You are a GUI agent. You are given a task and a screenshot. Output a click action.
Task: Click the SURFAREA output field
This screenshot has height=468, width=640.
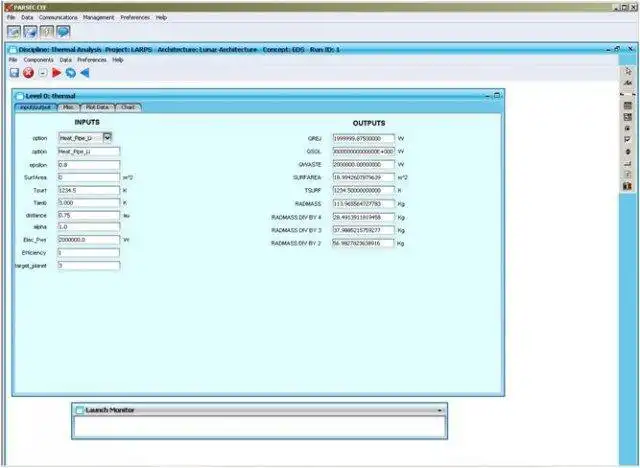pos(364,177)
